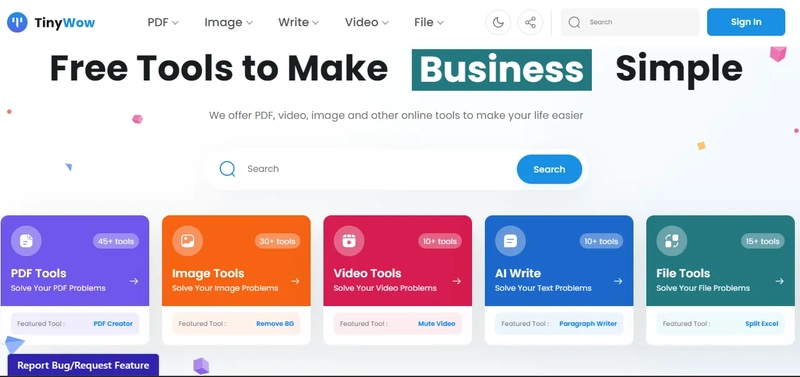800x377 pixels.
Task: Click the share icon in header
Action: point(530,22)
